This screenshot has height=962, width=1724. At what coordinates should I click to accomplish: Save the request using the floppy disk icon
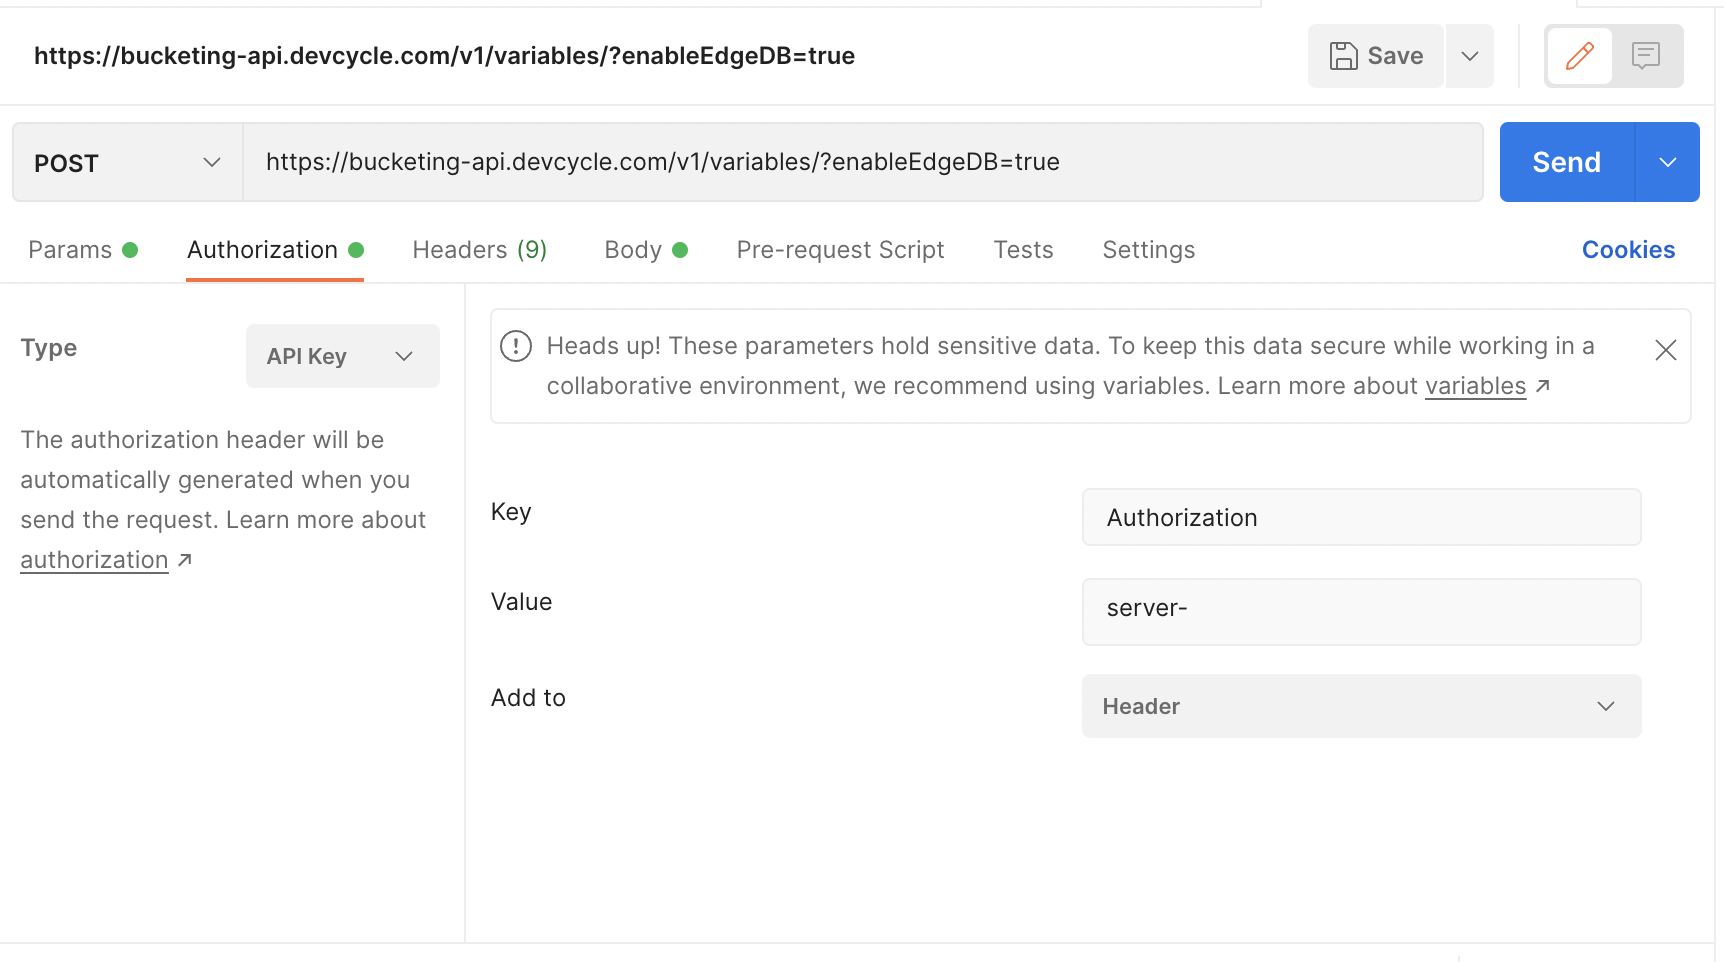(1375, 56)
